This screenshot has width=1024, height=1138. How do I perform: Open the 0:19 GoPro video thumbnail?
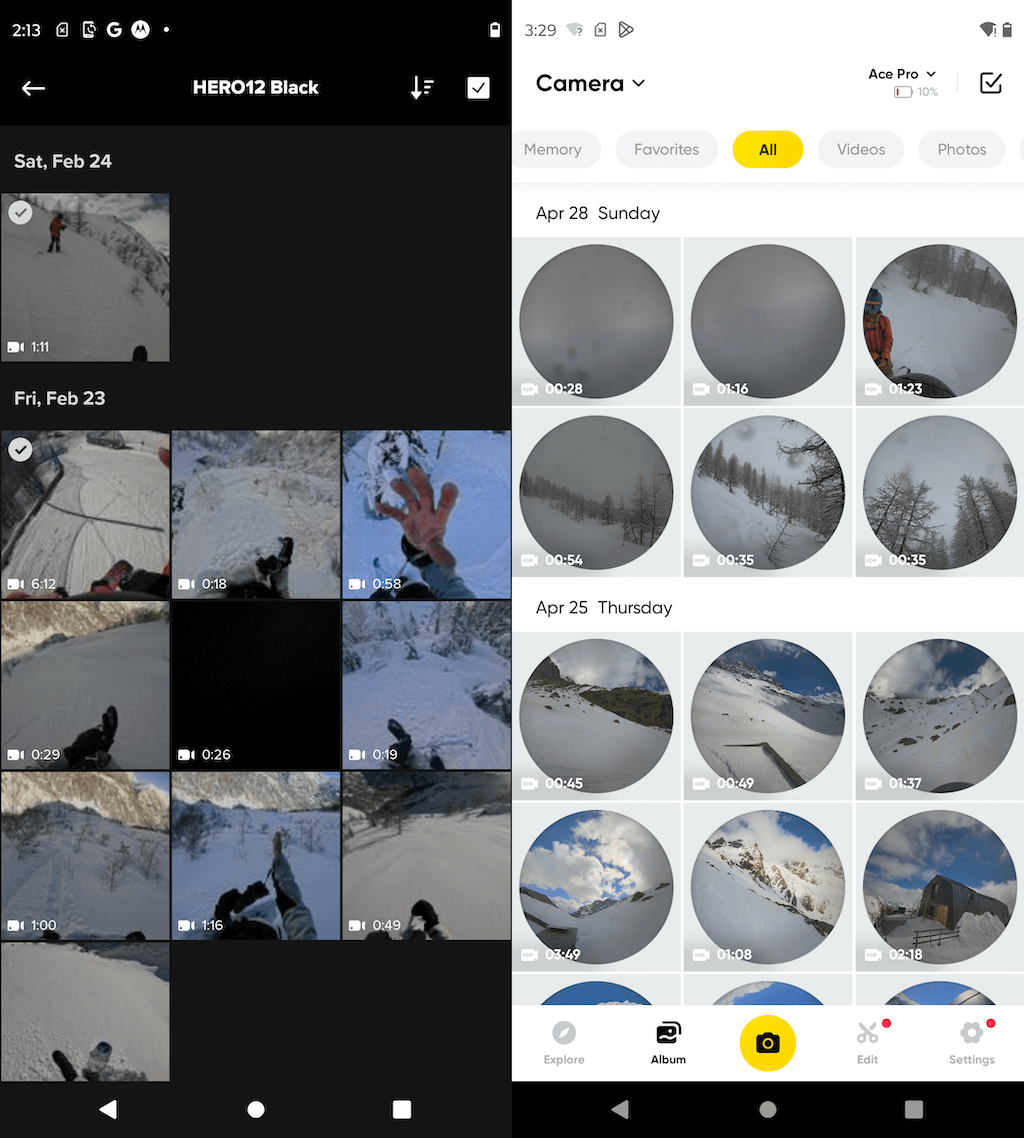point(427,685)
